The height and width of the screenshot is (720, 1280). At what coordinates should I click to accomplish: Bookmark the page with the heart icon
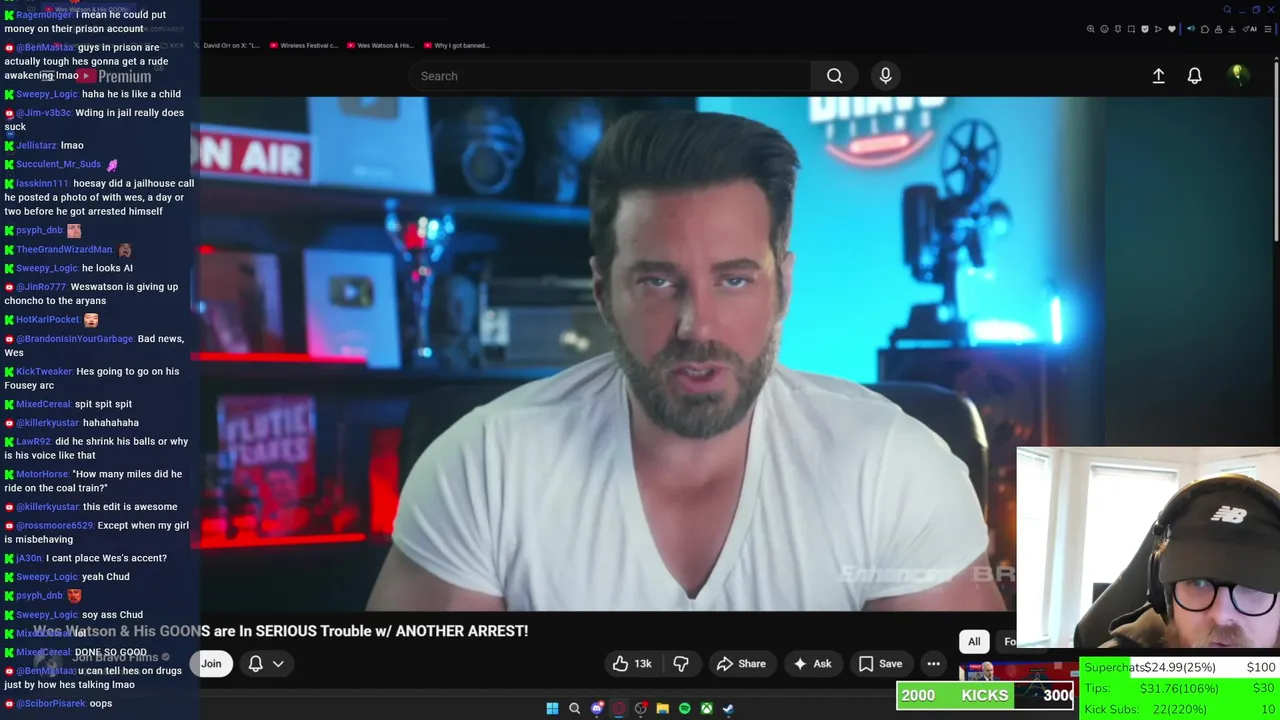click(1172, 29)
